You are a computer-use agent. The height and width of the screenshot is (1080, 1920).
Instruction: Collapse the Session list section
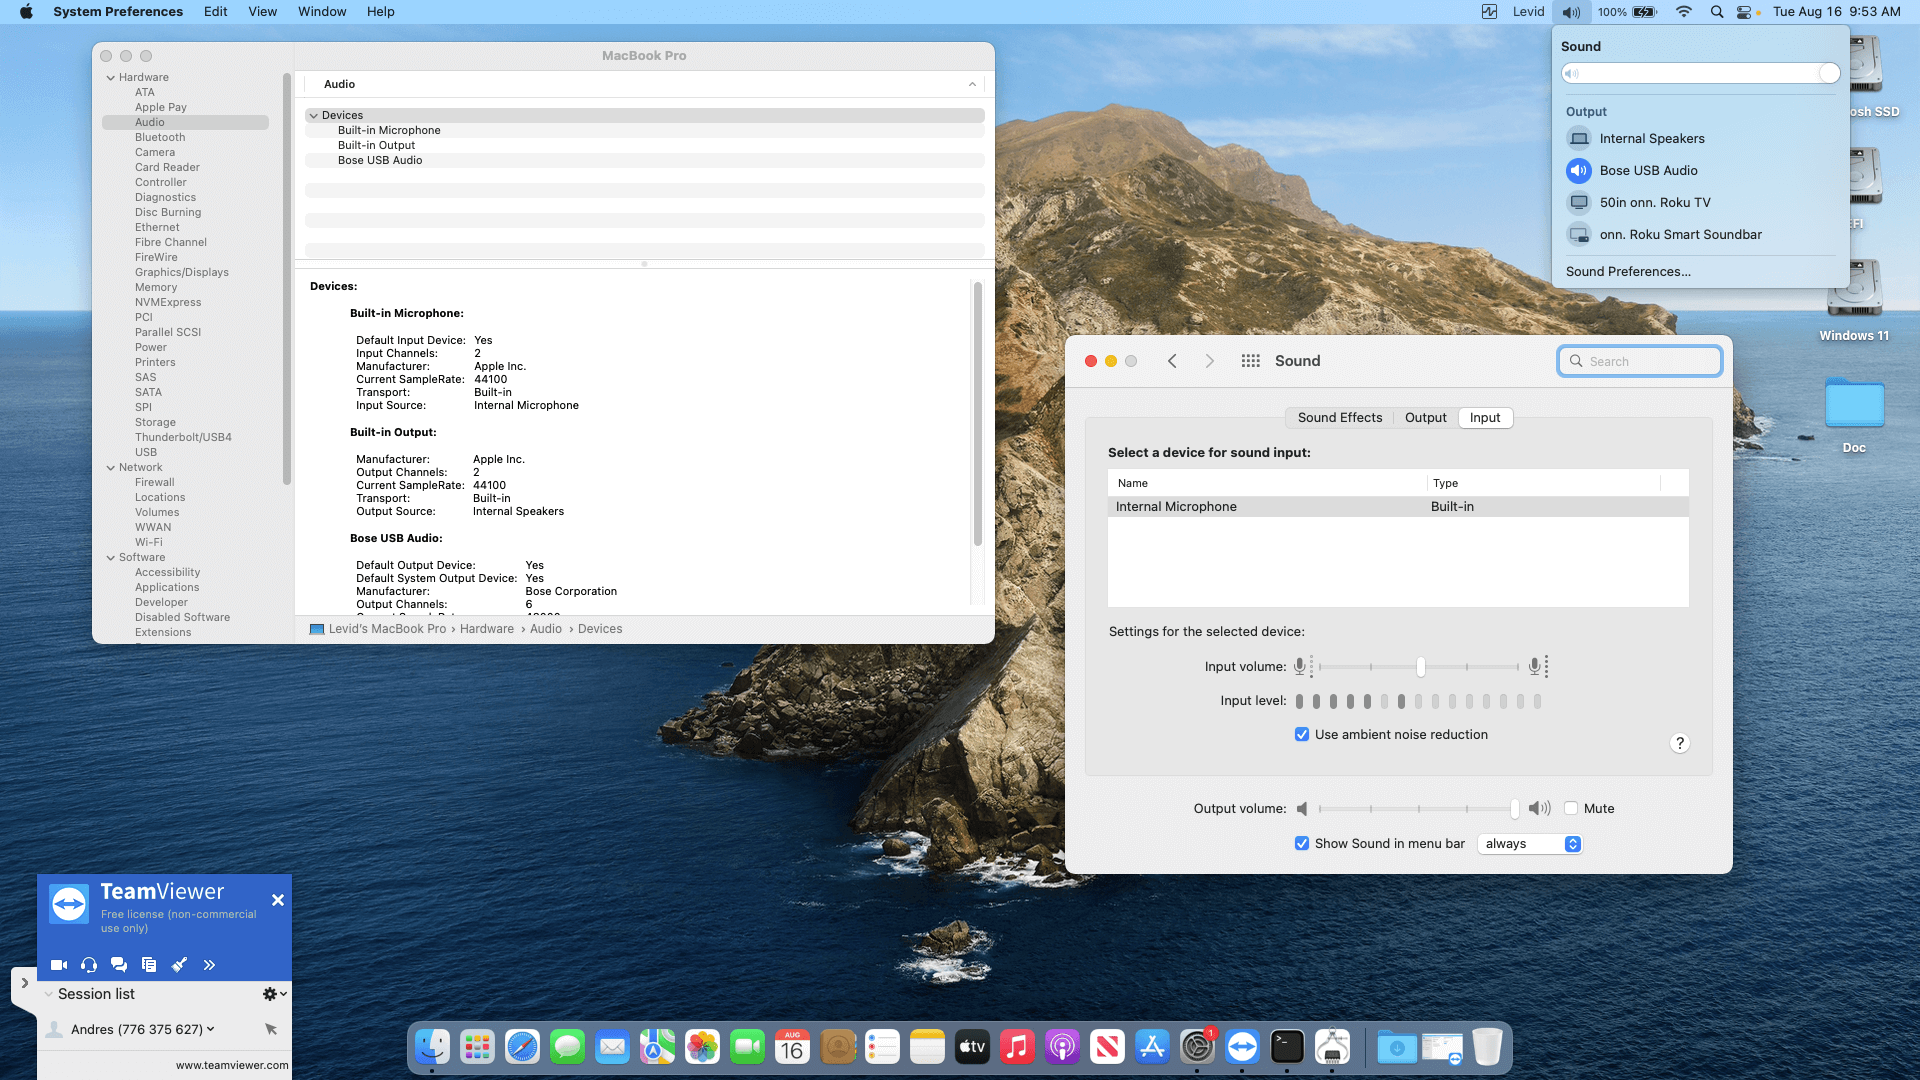pos(48,994)
